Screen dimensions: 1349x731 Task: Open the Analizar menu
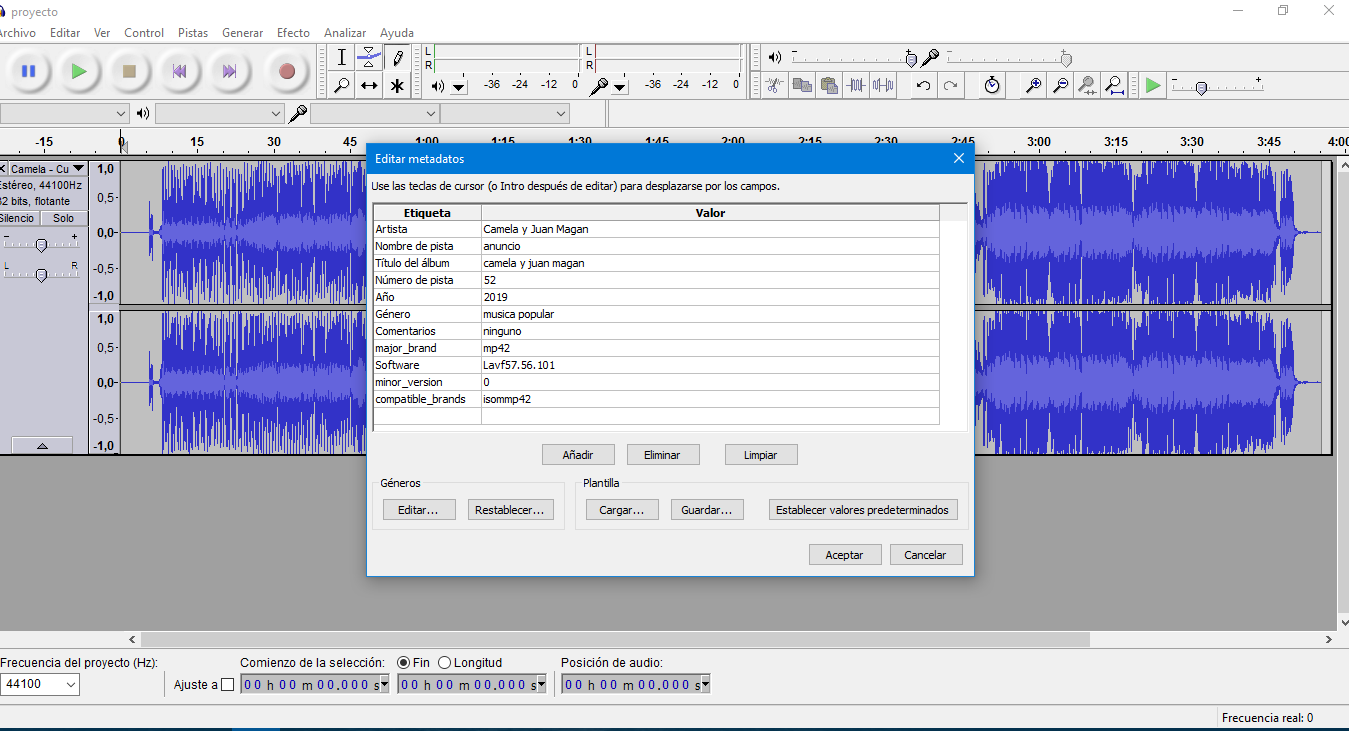tap(345, 33)
